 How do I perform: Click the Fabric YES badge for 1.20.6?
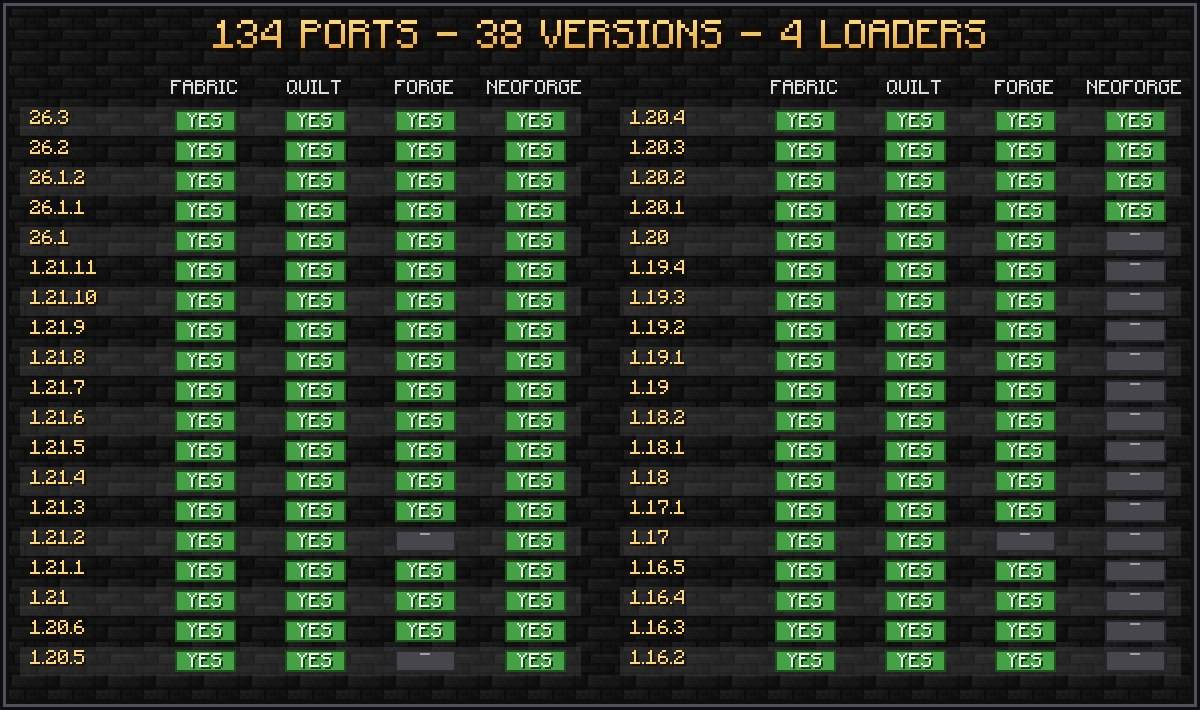point(205,631)
